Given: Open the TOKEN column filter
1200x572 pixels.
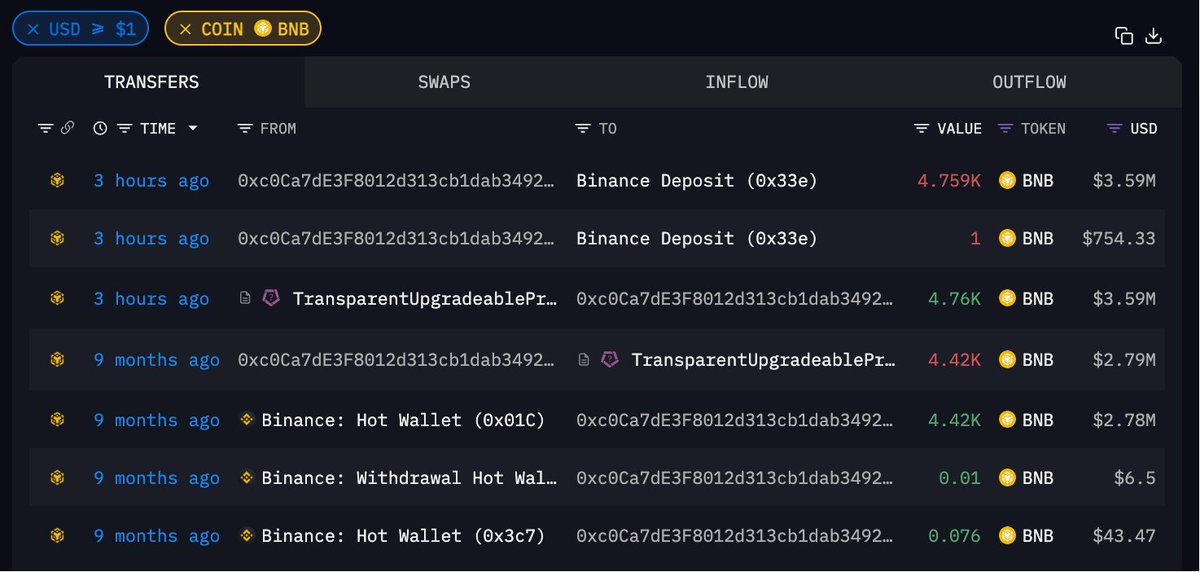Looking at the screenshot, I should pyautogui.click(x=1006, y=128).
